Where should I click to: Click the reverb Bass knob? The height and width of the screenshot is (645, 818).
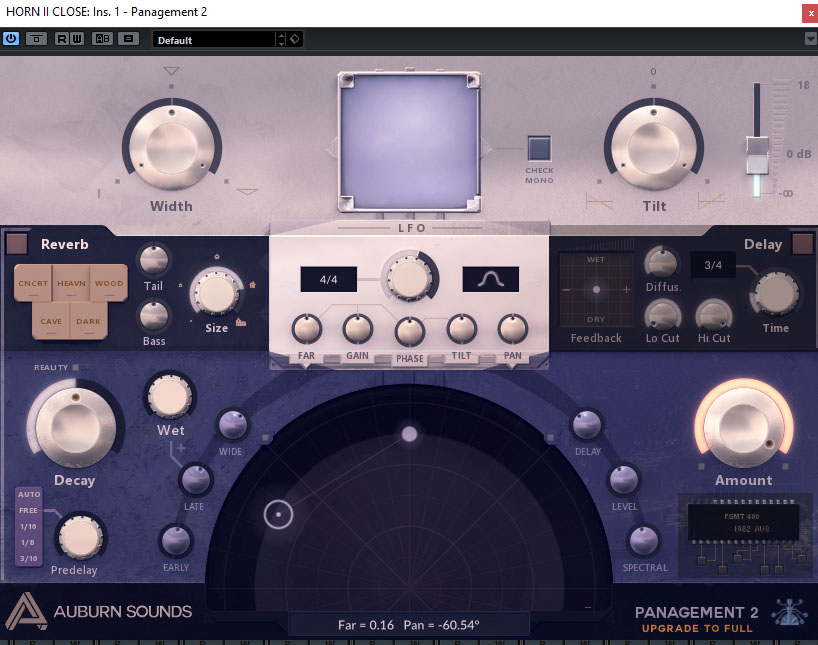pos(154,316)
